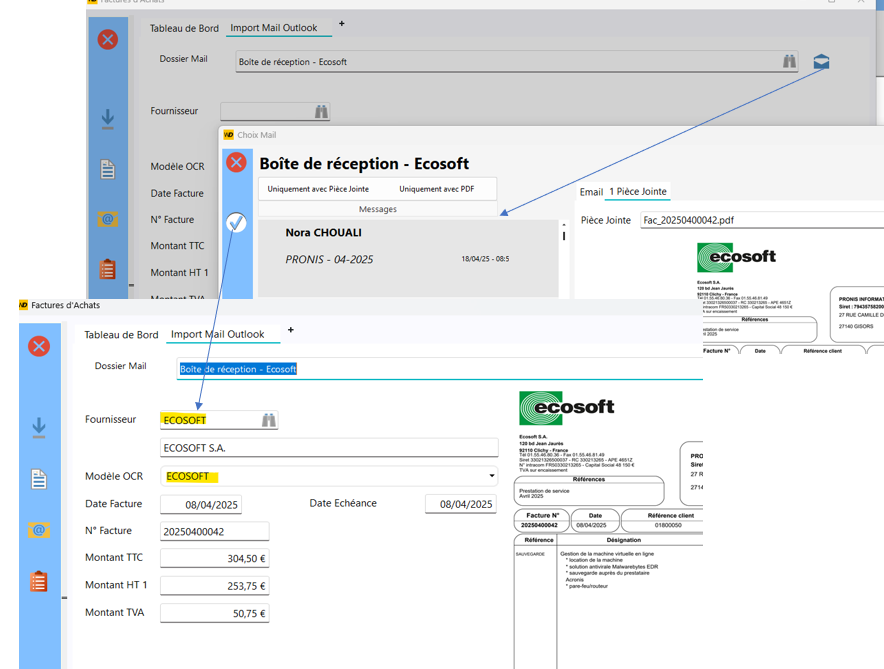Click Montant TTC field 304,50 €
Viewport: 884px width, 669px height.
click(214, 559)
